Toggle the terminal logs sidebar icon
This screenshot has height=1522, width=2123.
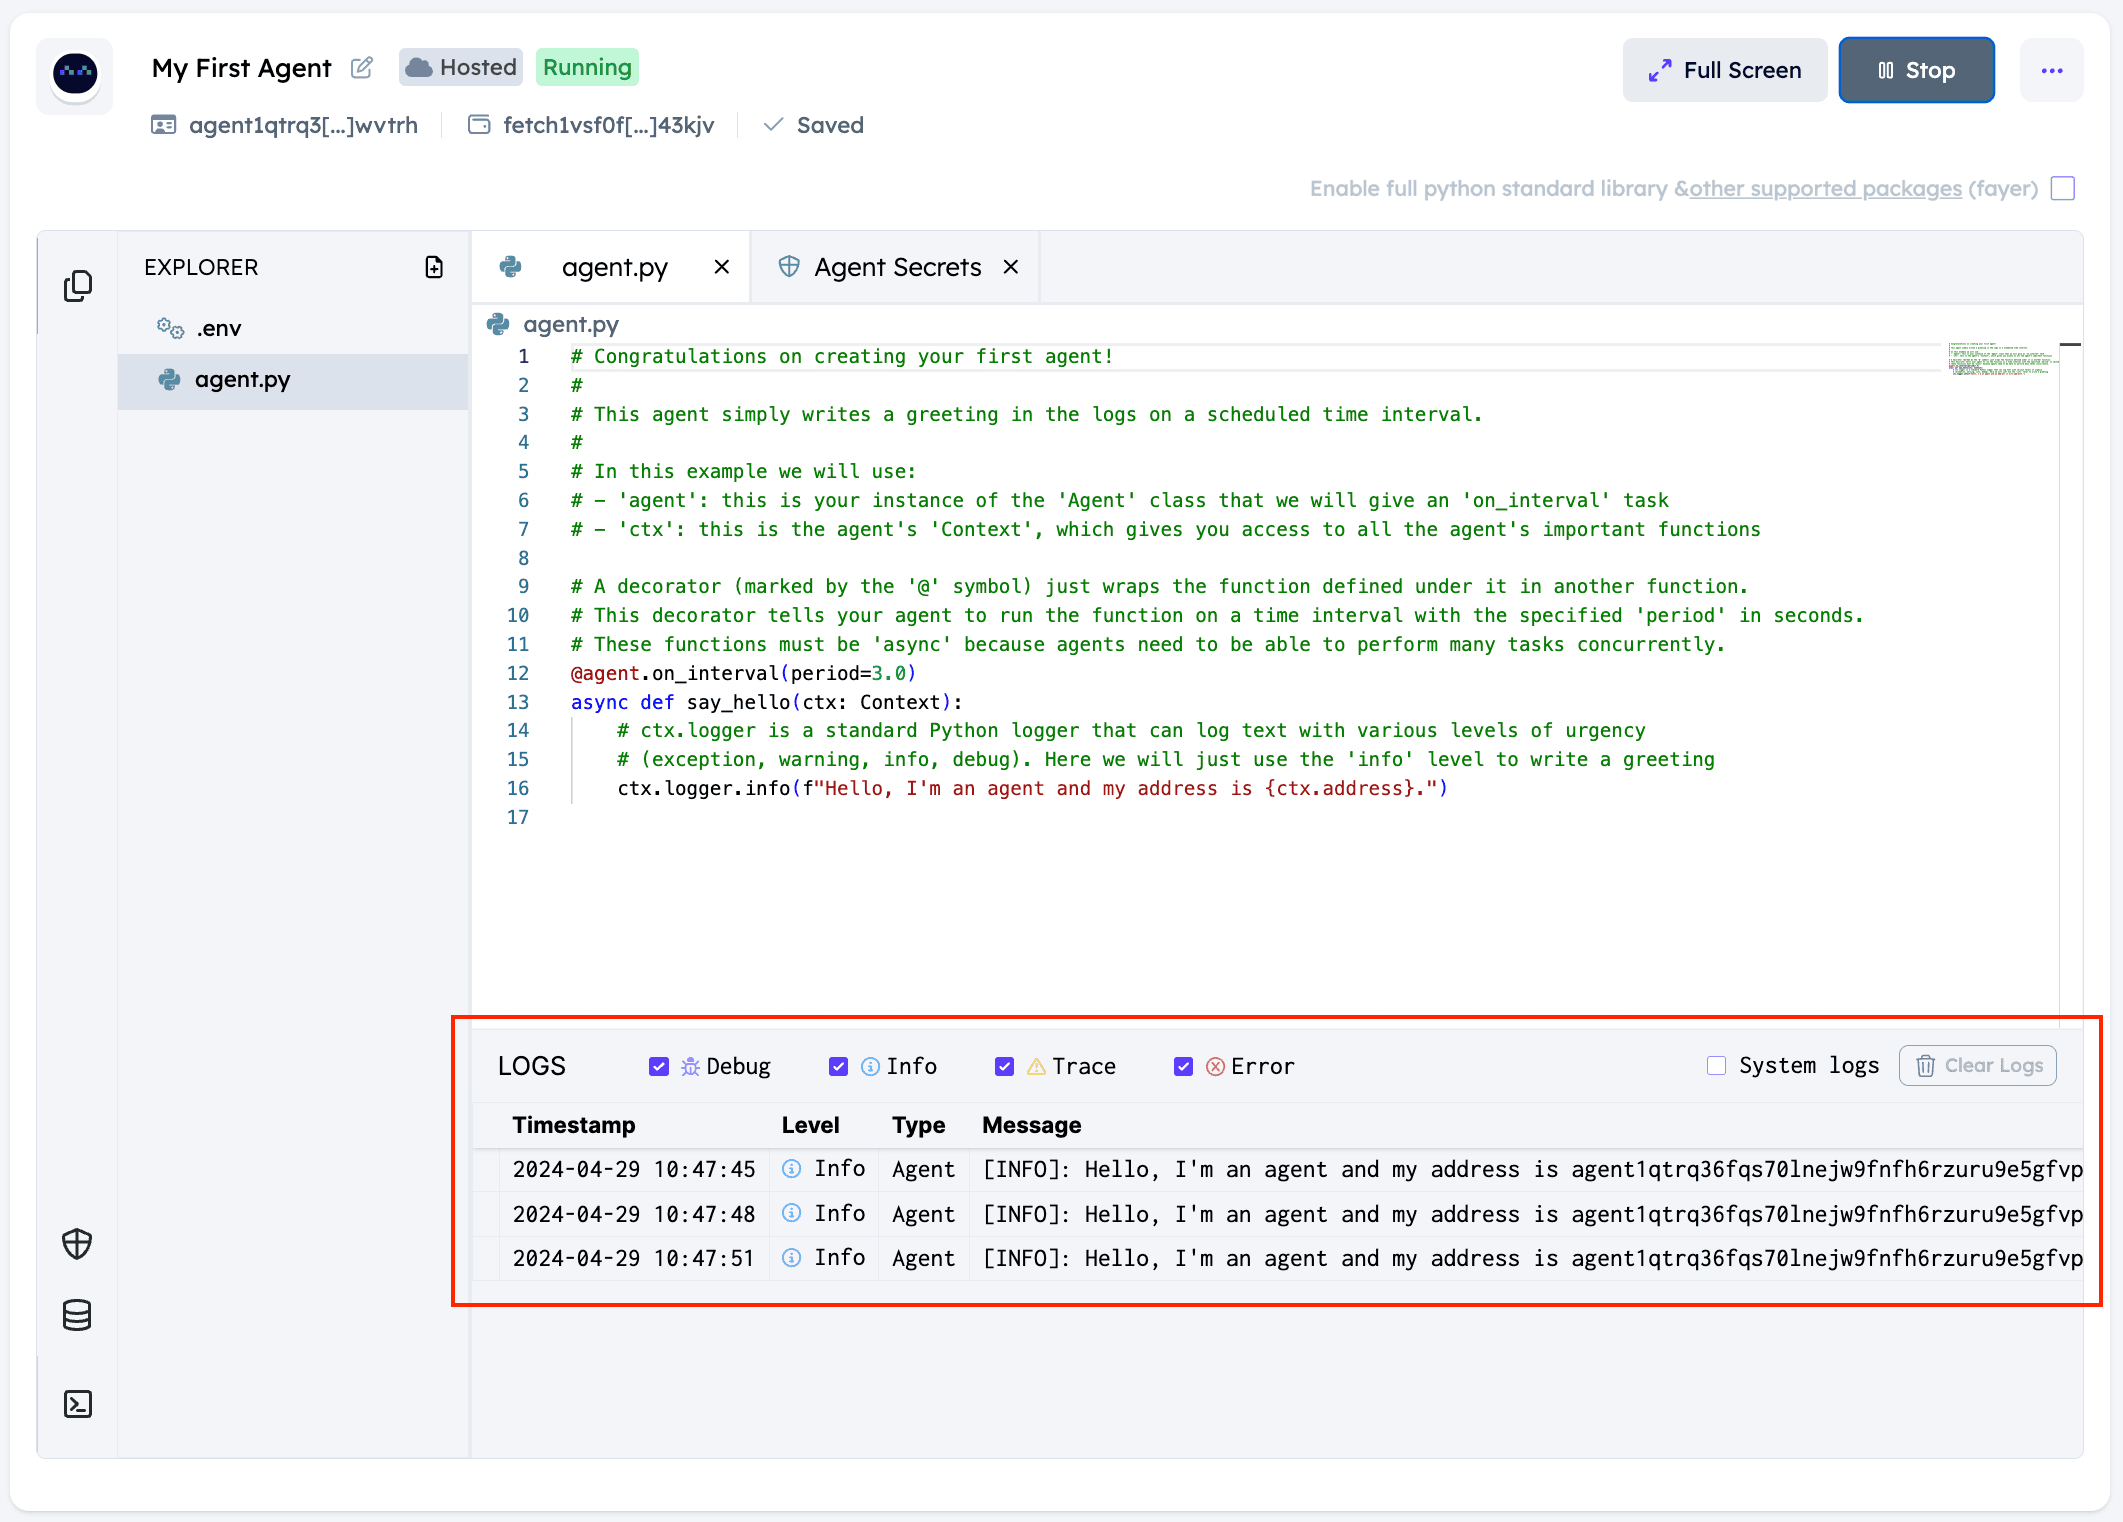coord(78,1404)
